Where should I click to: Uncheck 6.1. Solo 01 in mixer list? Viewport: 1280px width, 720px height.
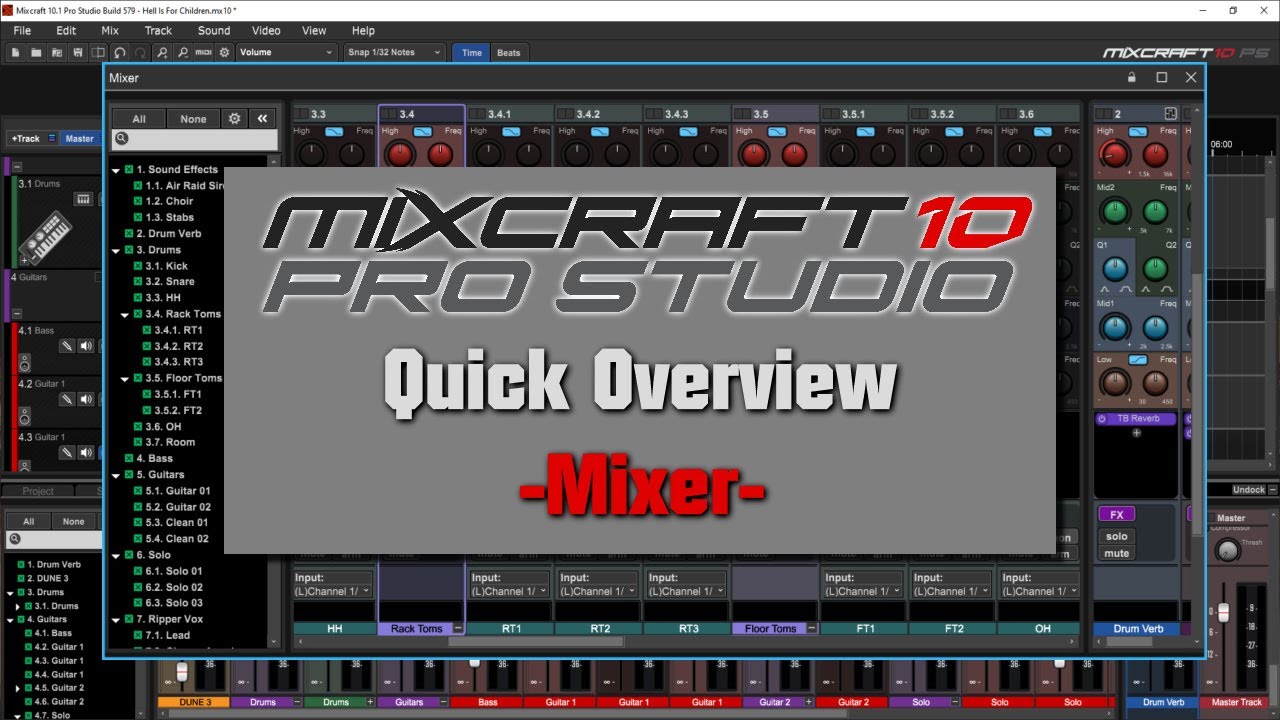point(138,571)
